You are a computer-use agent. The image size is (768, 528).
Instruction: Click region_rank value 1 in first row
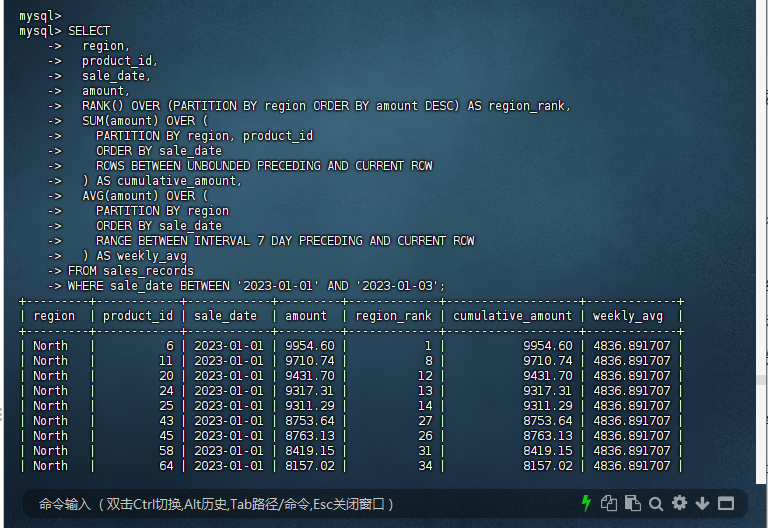tap(428, 346)
